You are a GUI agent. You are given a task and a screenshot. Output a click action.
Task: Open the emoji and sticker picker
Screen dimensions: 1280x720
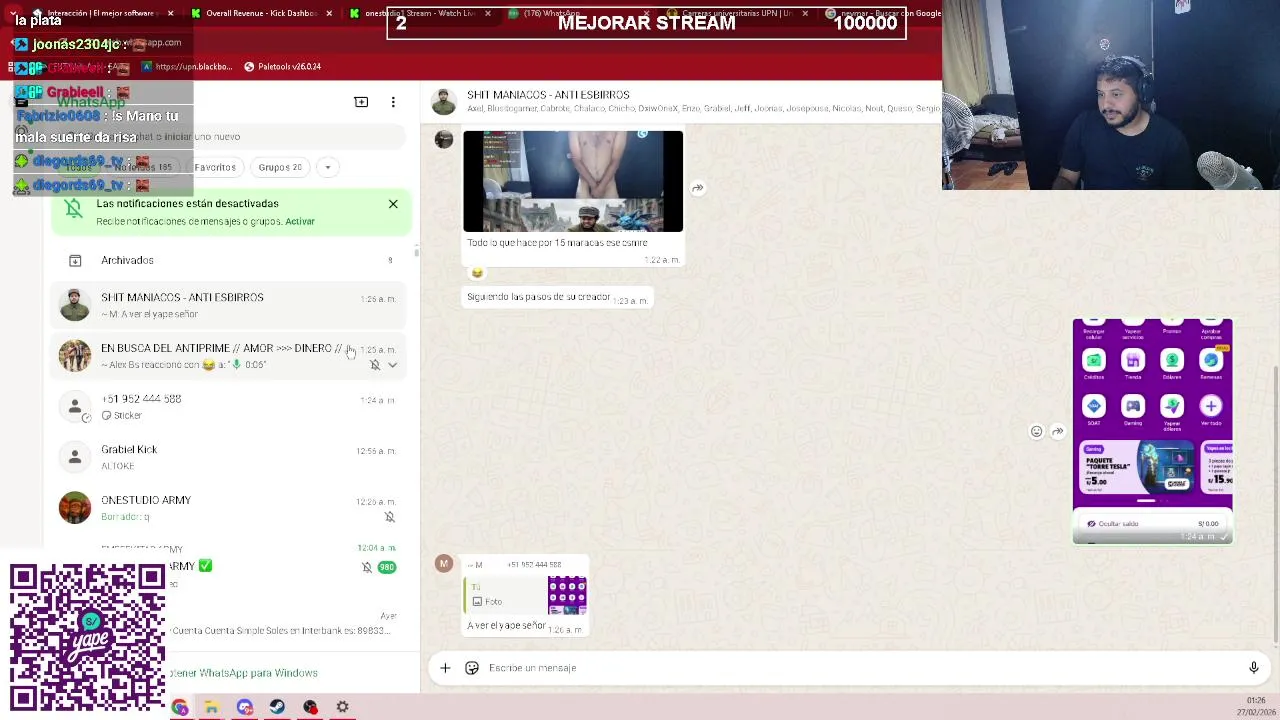(x=472, y=668)
